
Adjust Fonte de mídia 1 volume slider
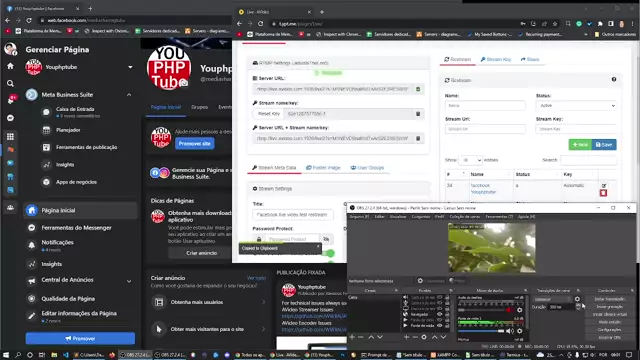[x=481, y=331]
